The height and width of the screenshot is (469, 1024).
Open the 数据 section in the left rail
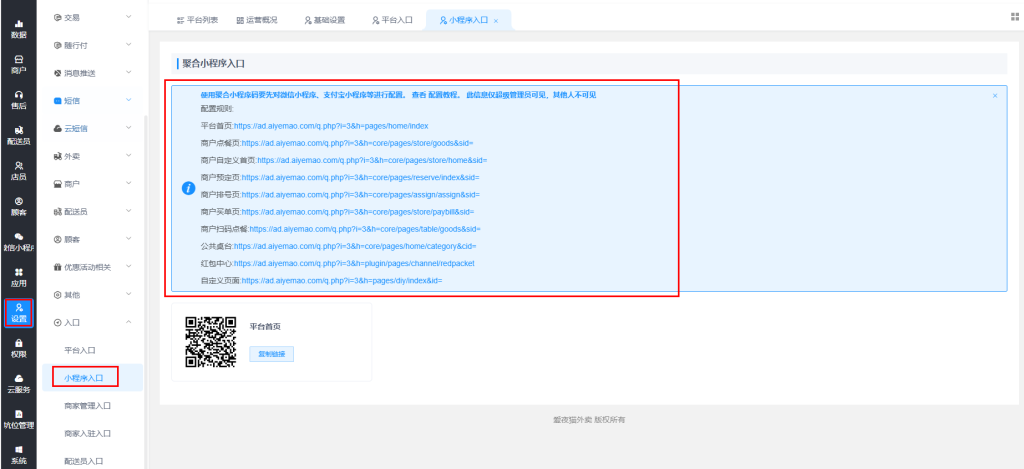click(x=18, y=28)
